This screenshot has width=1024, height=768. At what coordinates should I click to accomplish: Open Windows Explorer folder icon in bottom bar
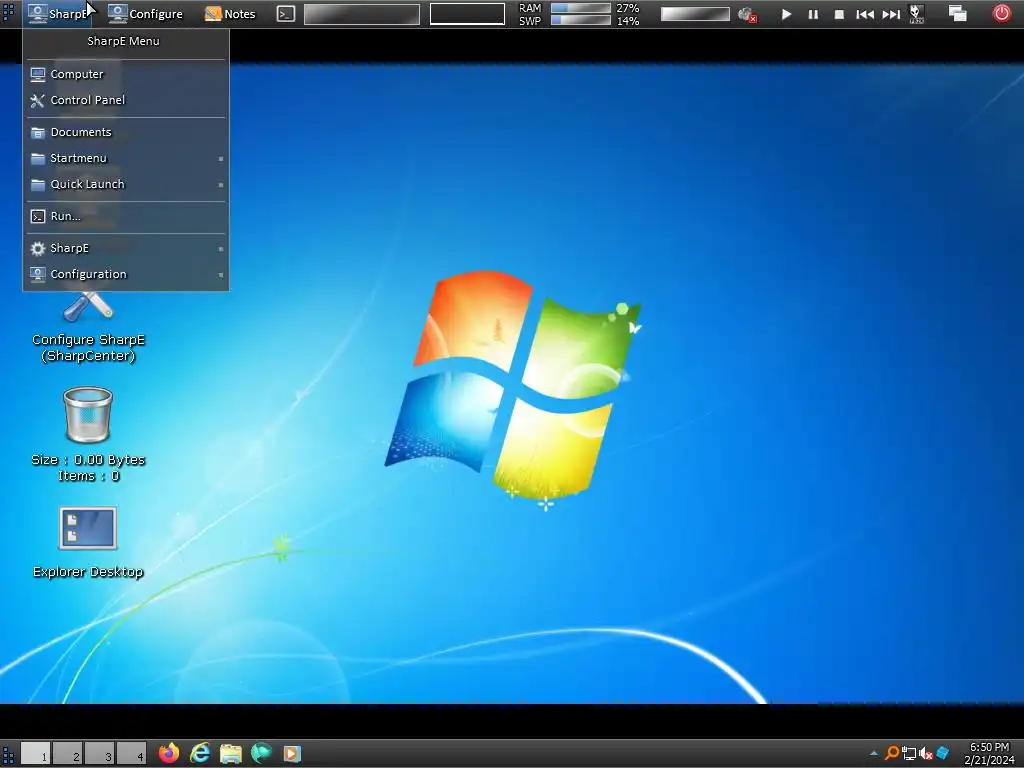coord(231,753)
